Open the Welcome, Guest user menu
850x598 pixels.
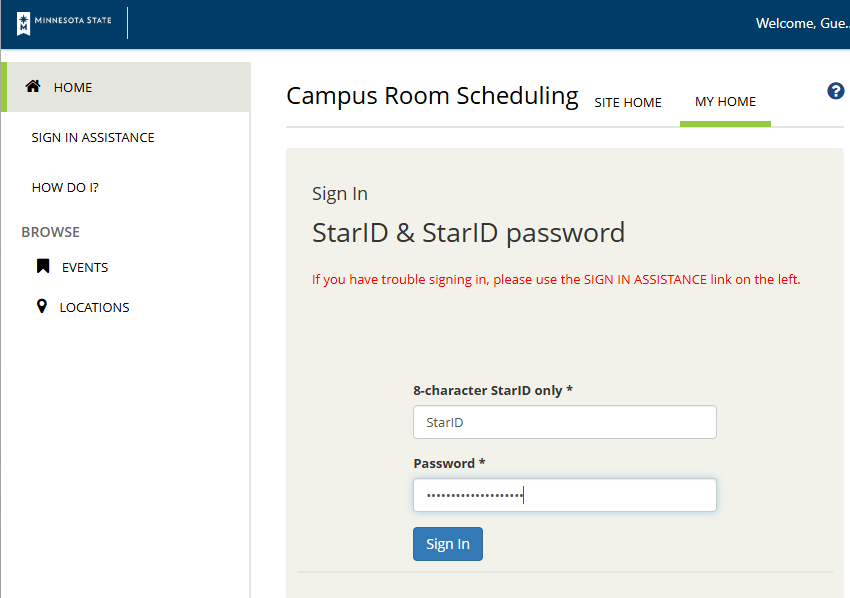(801, 23)
